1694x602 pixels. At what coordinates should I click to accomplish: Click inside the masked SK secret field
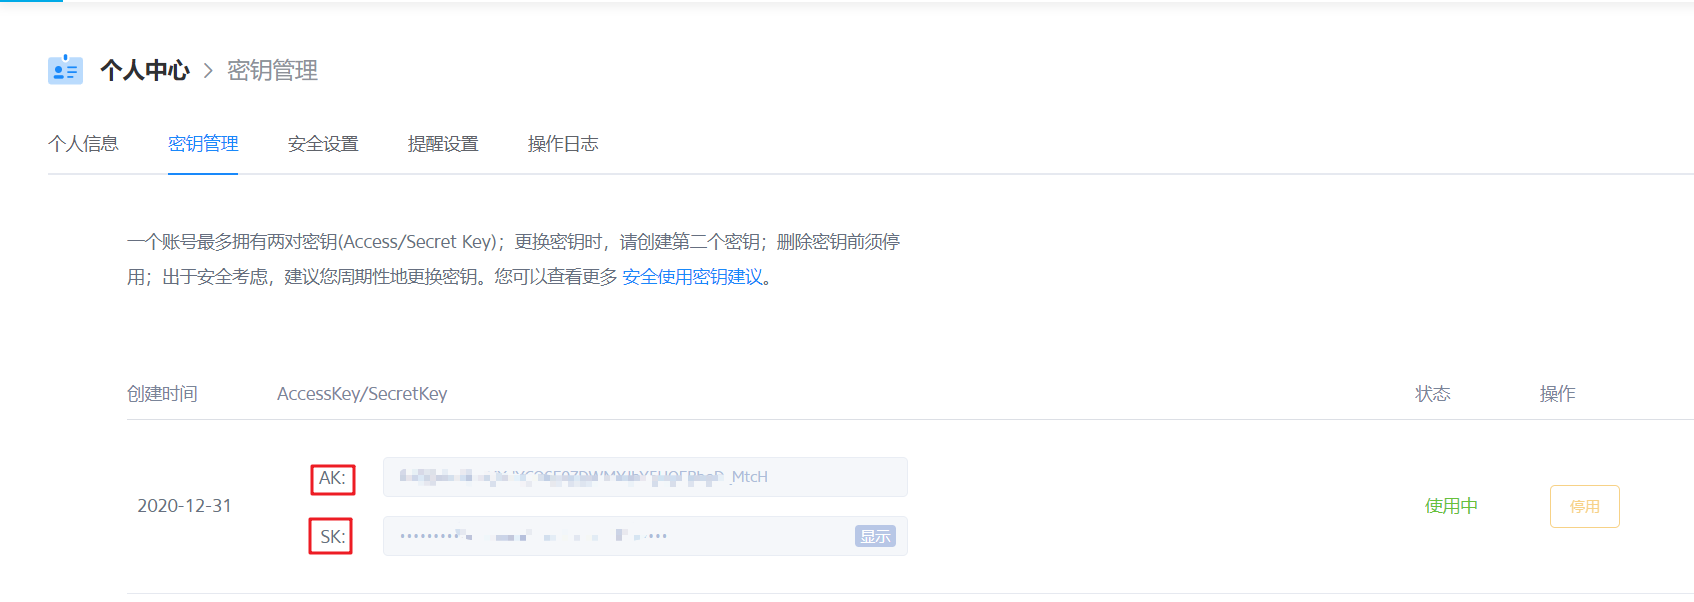point(645,536)
